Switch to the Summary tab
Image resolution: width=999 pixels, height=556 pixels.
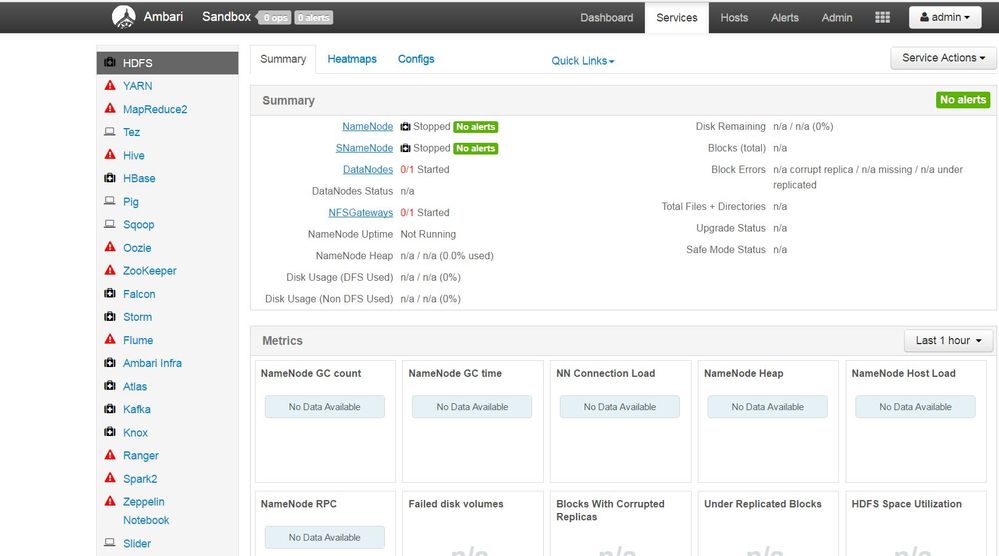[283, 59]
